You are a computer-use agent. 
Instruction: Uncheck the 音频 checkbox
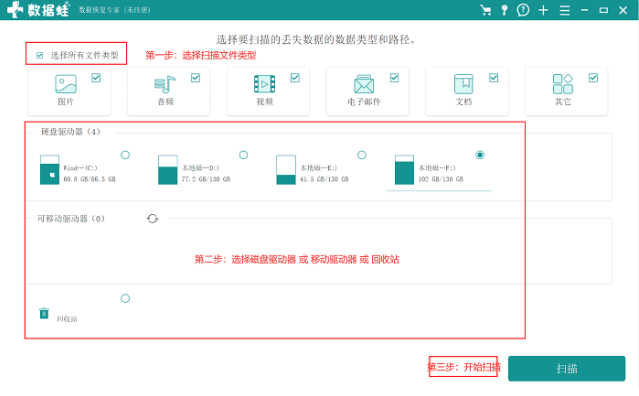(x=196, y=77)
